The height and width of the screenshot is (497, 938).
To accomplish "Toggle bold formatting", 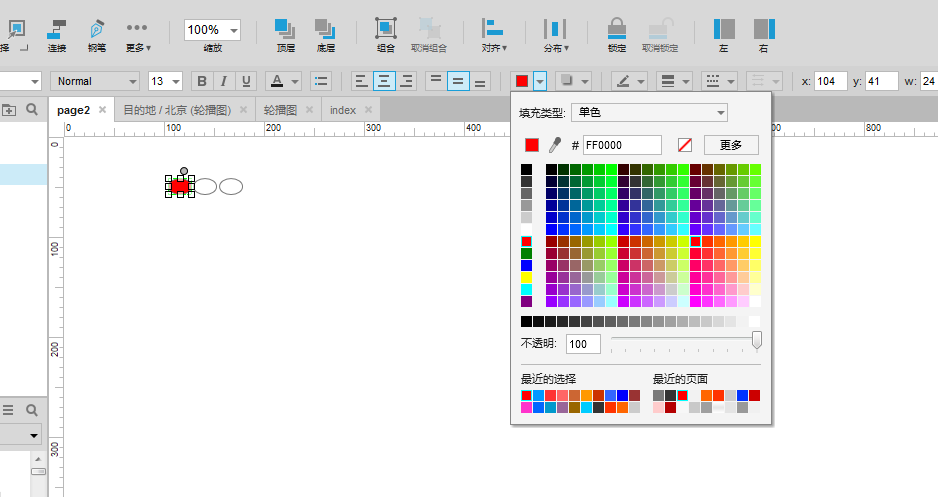I will point(202,81).
